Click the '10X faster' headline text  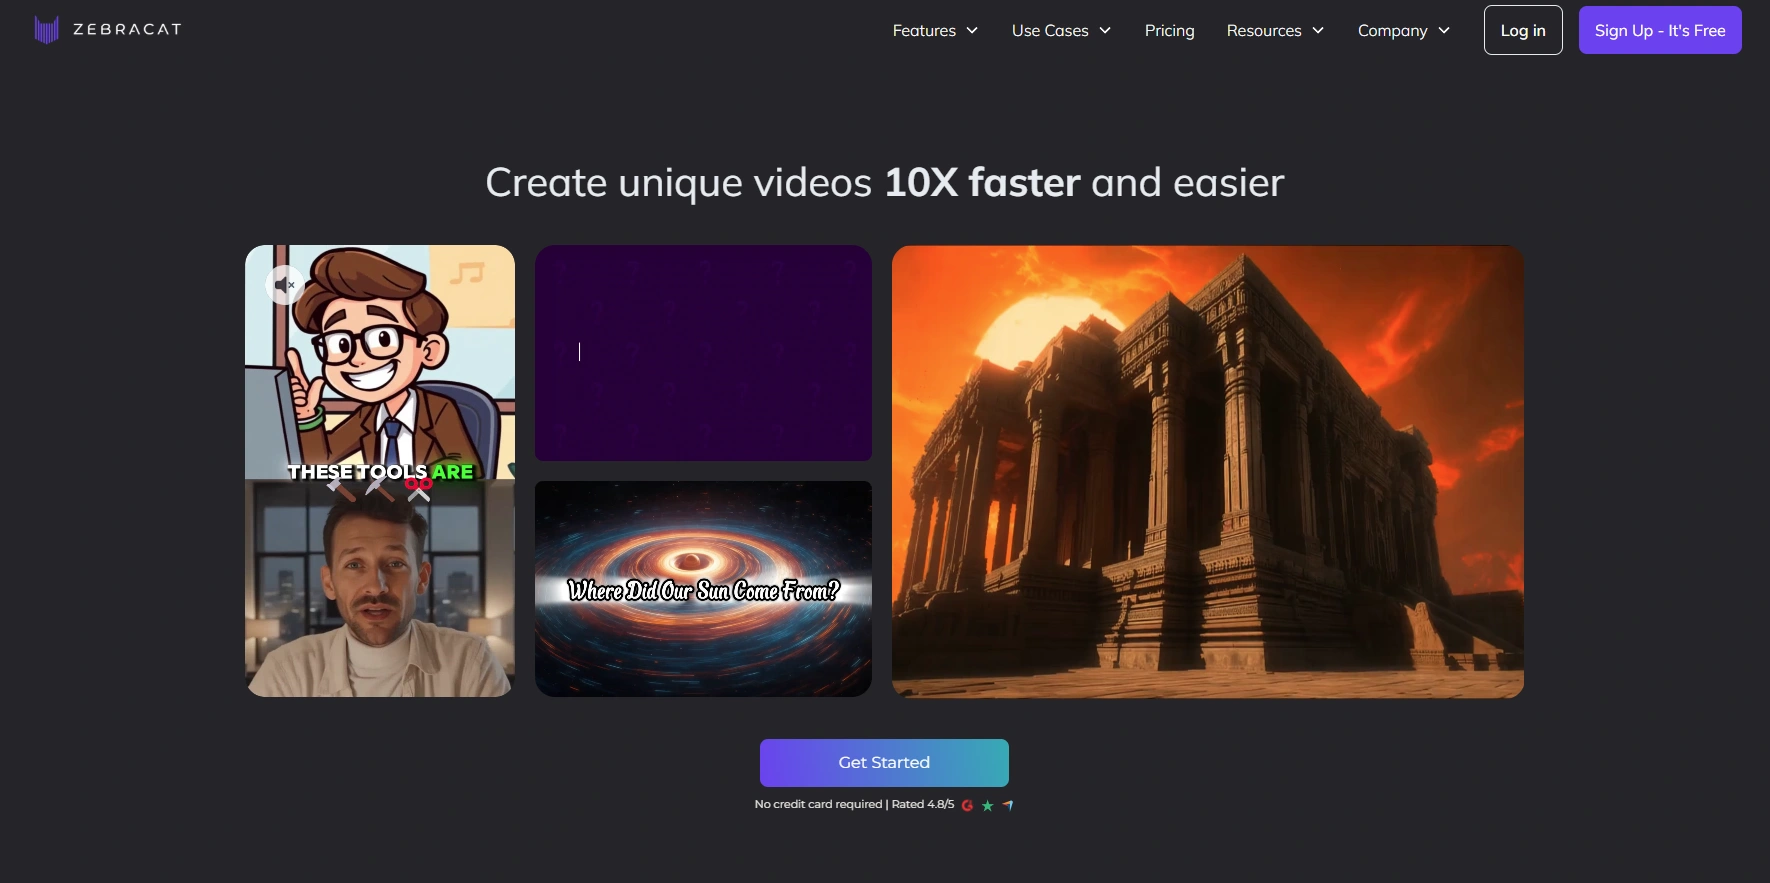(982, 183)
